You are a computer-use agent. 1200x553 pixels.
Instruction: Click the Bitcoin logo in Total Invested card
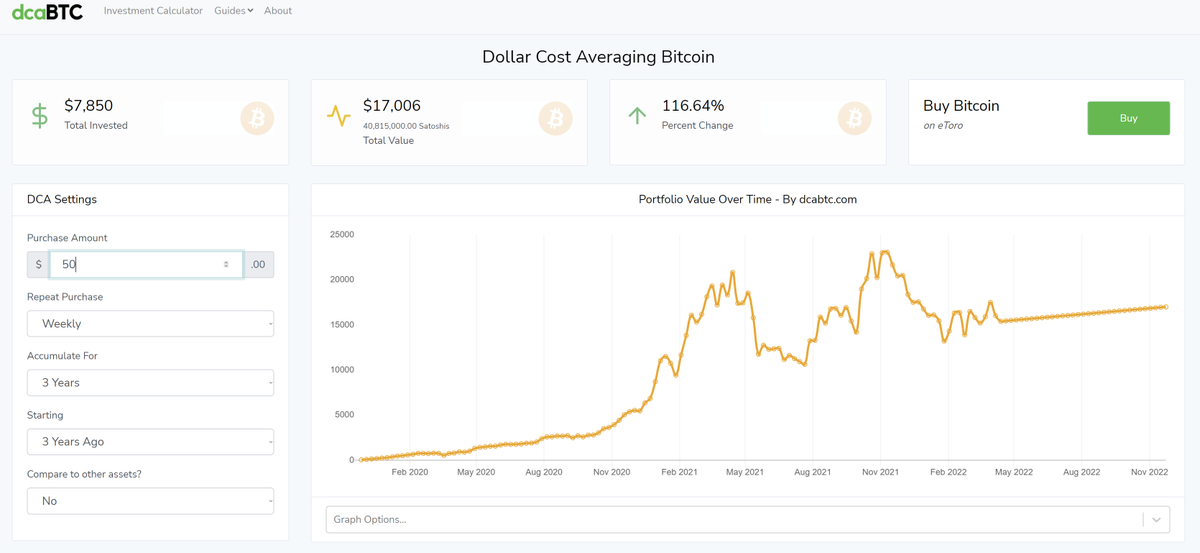click(x=257, y=119)
